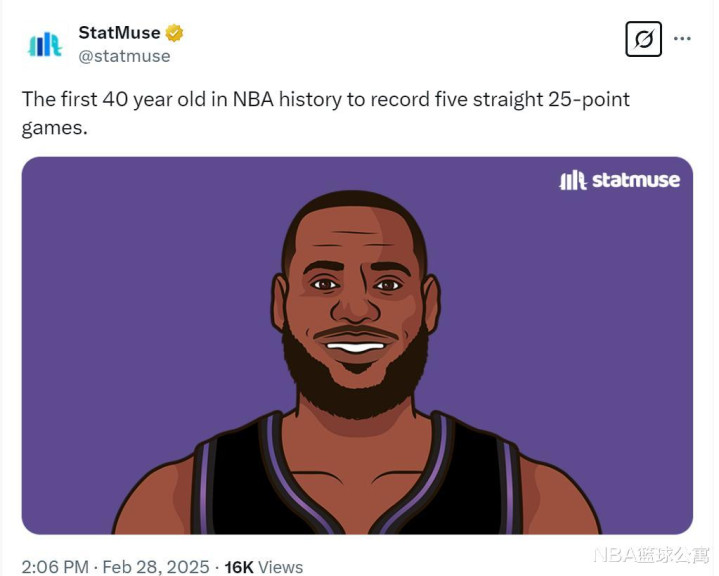This screenshot has width=719, height=576.
Task: Click the cartoon player's beard
Action: [x=355, y=385]
